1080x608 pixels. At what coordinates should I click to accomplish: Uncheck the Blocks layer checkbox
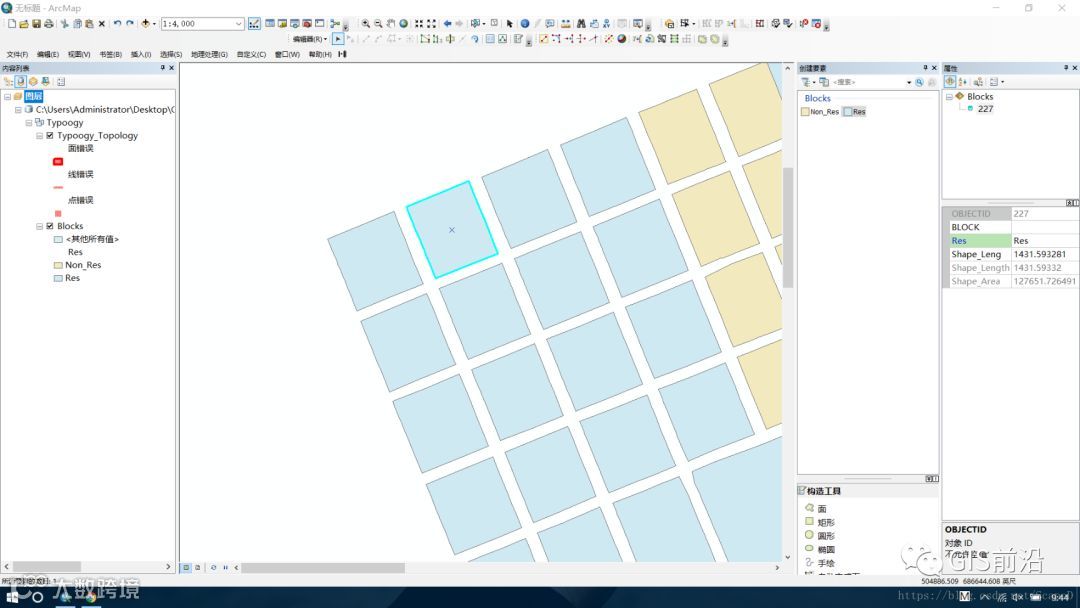(x=50, y=226)
